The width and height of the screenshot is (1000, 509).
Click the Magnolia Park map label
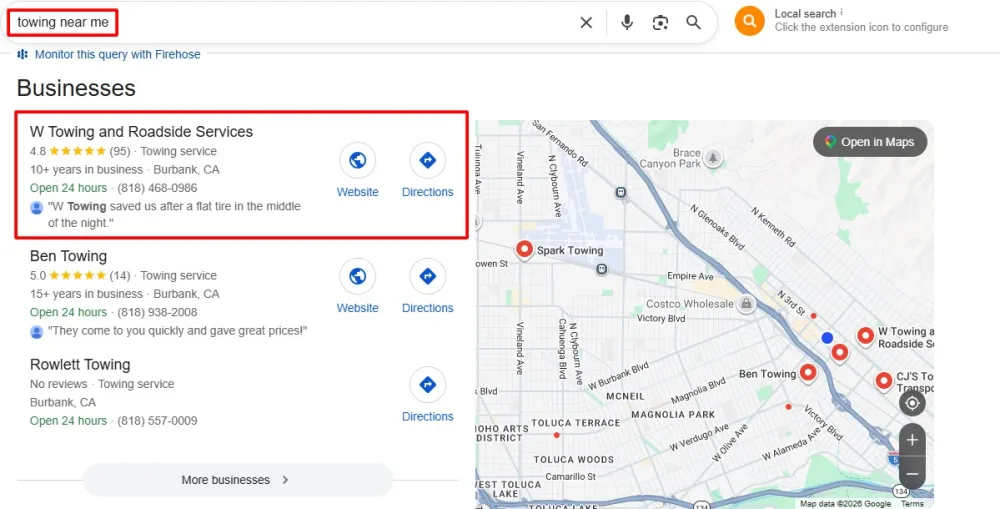(673, 415)
